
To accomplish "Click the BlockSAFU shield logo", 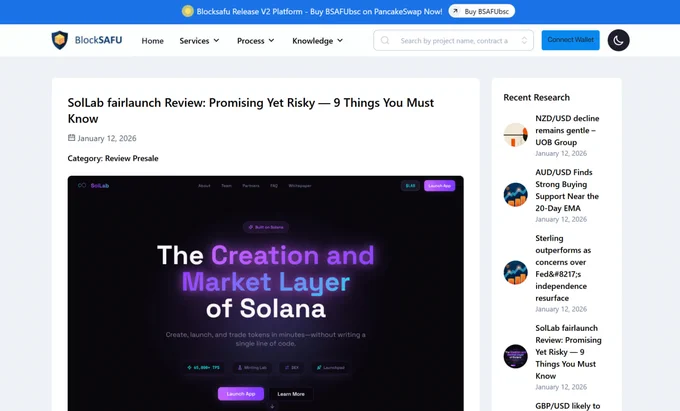I will [x=60, y=40].
